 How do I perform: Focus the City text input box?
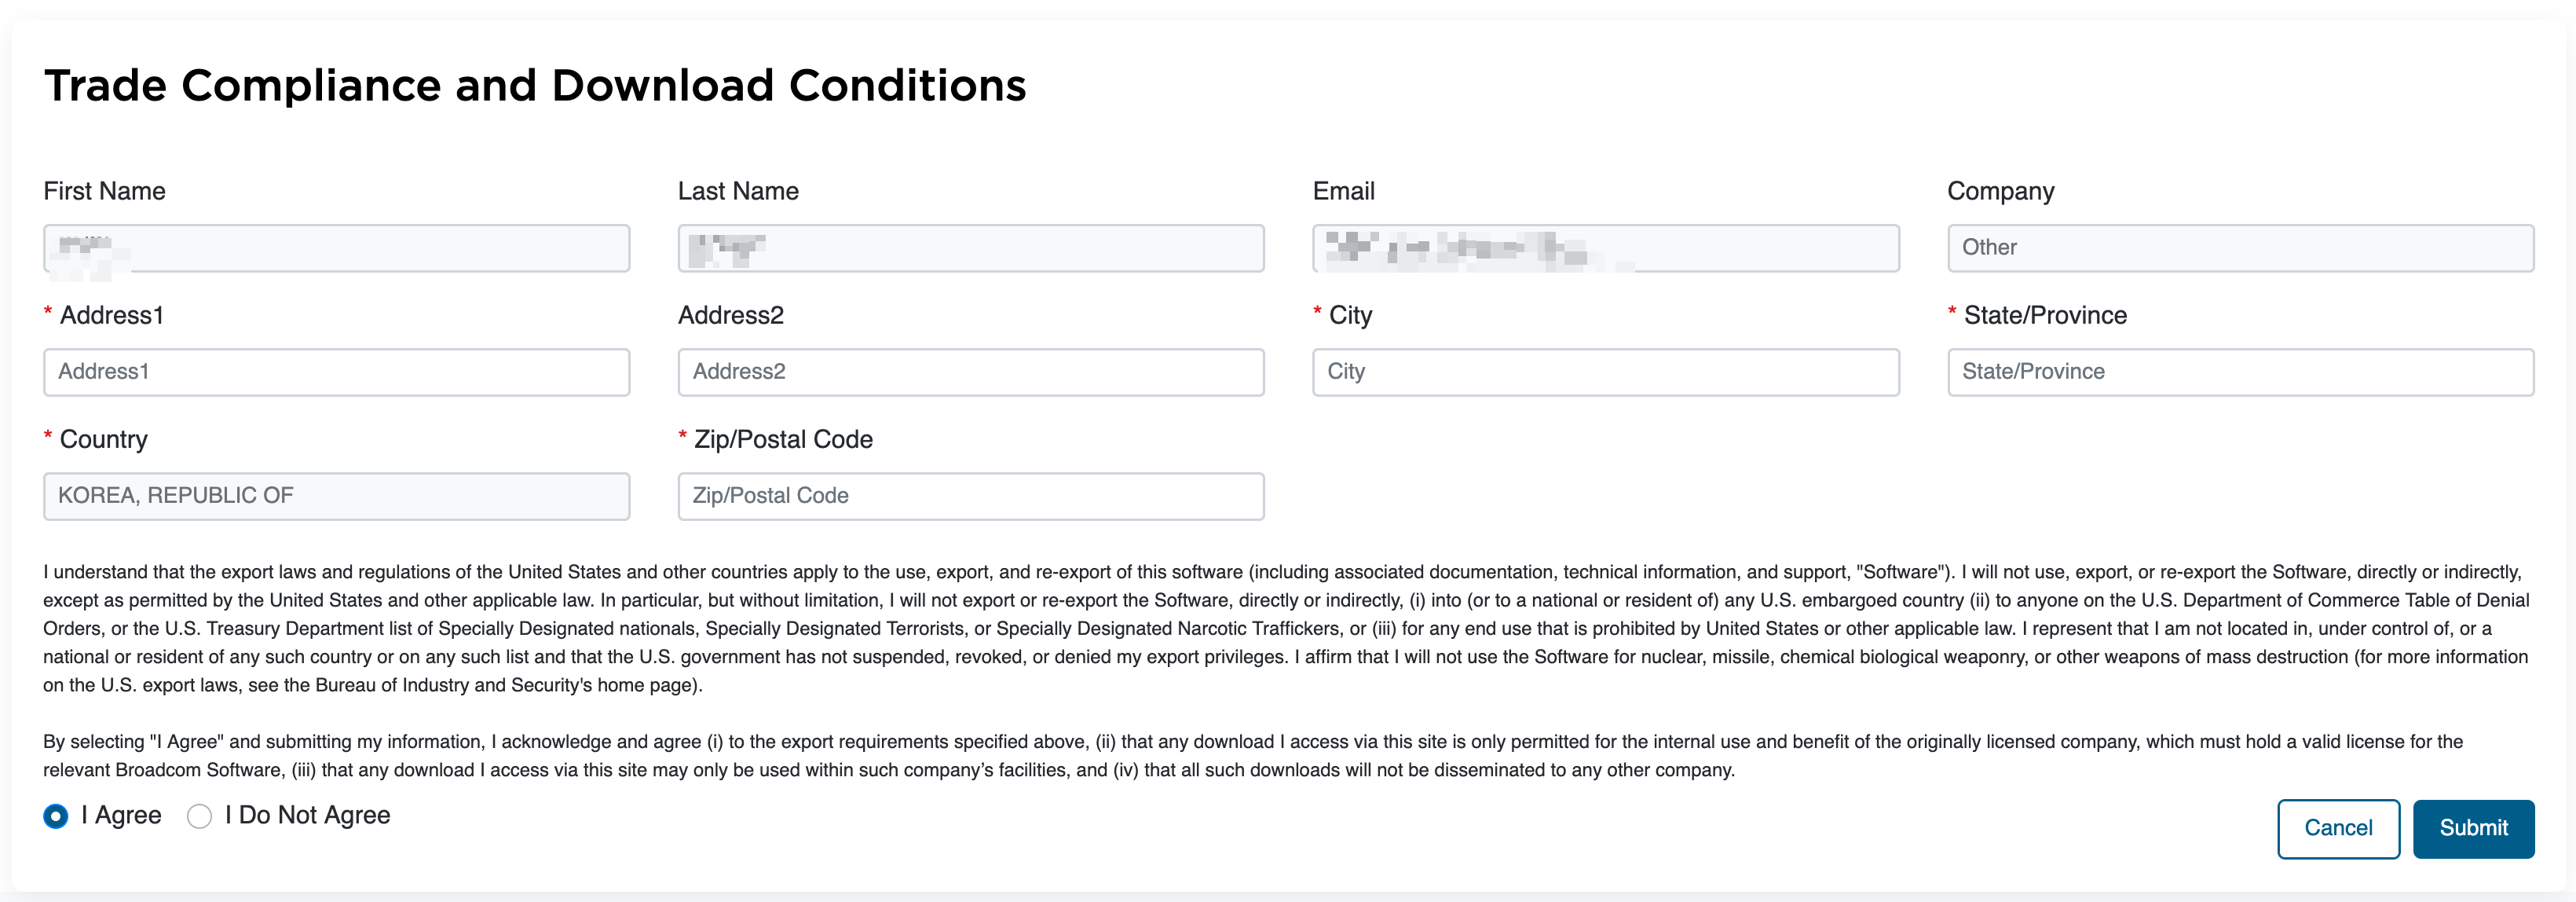tap(1606, 372)
